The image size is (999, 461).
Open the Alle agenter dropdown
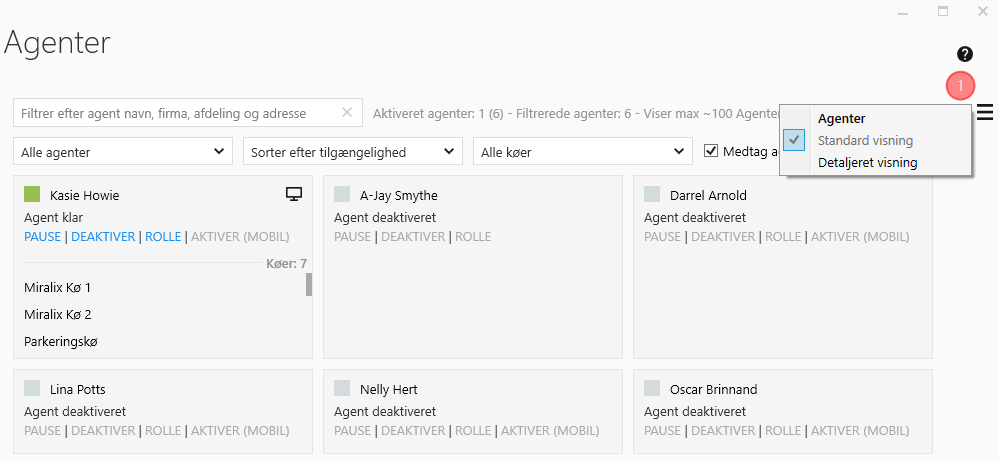(x=123, y=152)
